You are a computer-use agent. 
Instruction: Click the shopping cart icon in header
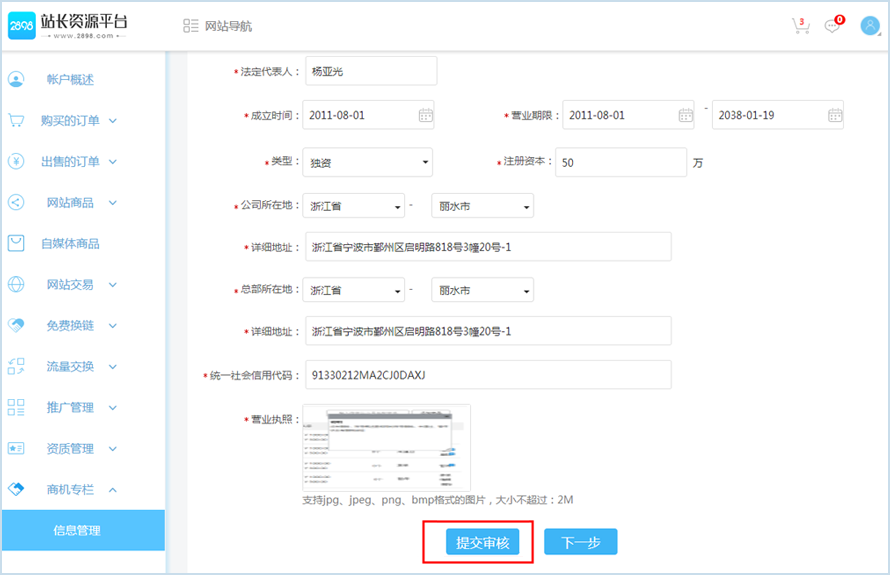[x=800, y=26]
